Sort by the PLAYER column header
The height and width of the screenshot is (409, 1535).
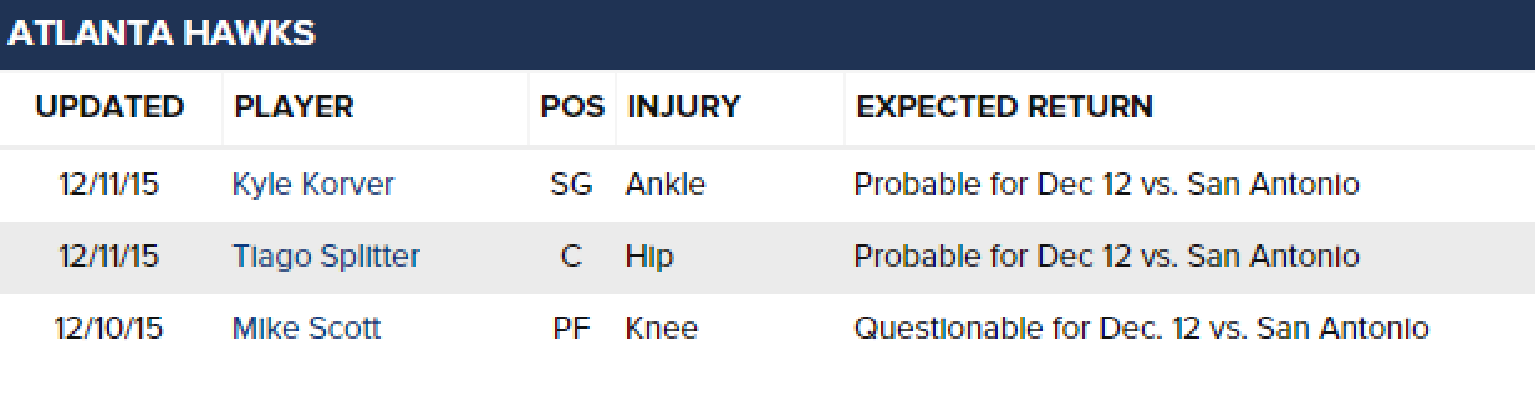click(294, 107)
